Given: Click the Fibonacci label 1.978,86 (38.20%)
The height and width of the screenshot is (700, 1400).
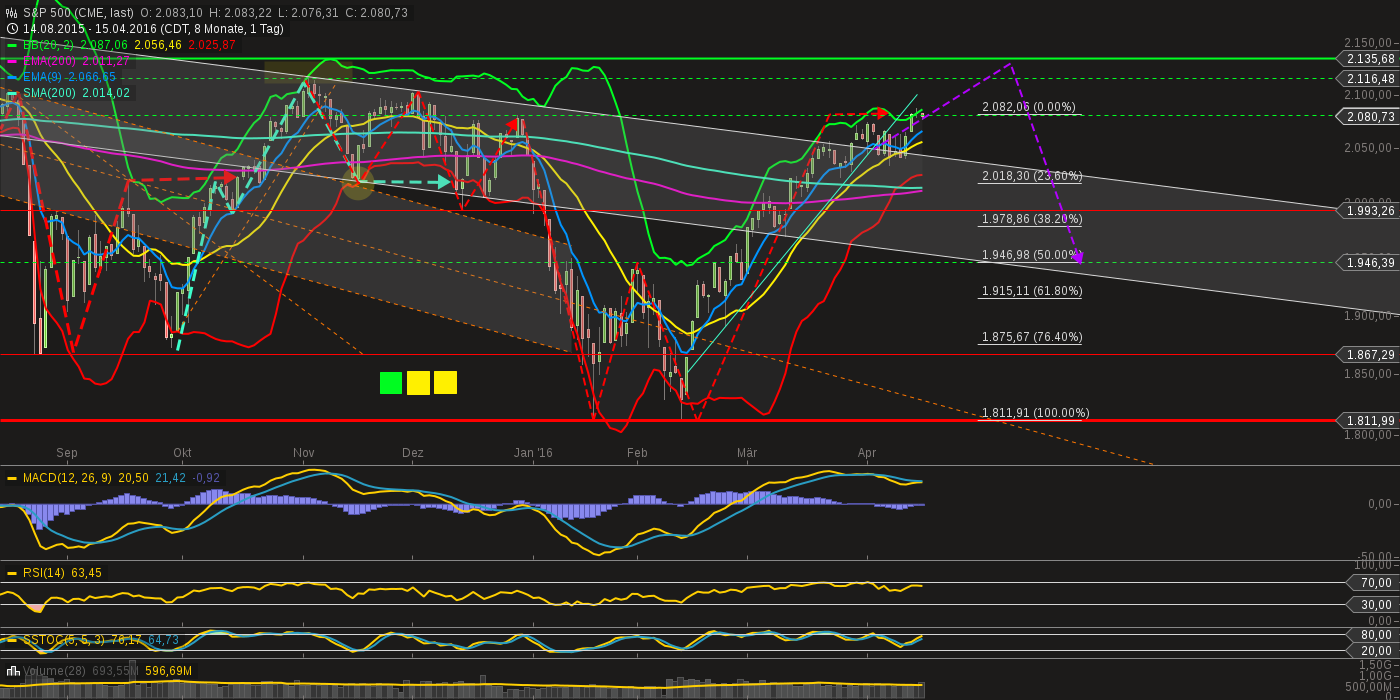Looking at the screenshot, I should pyautogui.click(x=1032, y=218).
